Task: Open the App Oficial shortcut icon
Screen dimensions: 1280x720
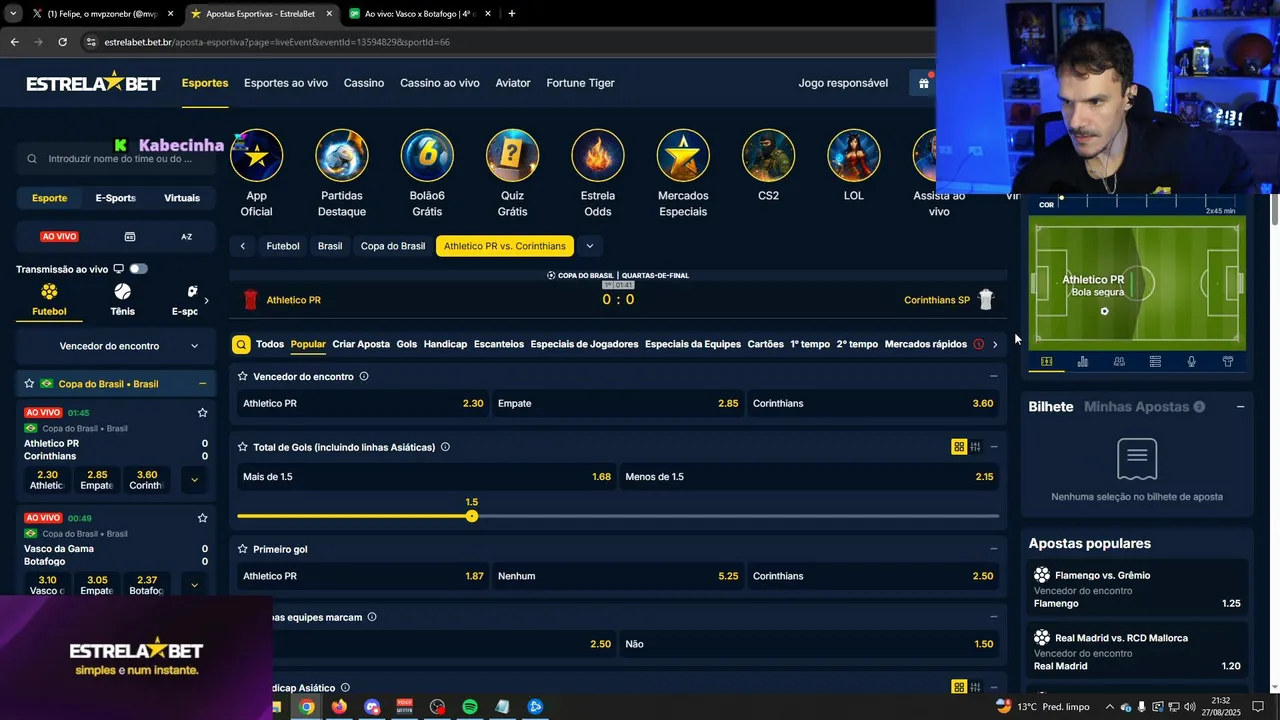Action: coord(257,155)
